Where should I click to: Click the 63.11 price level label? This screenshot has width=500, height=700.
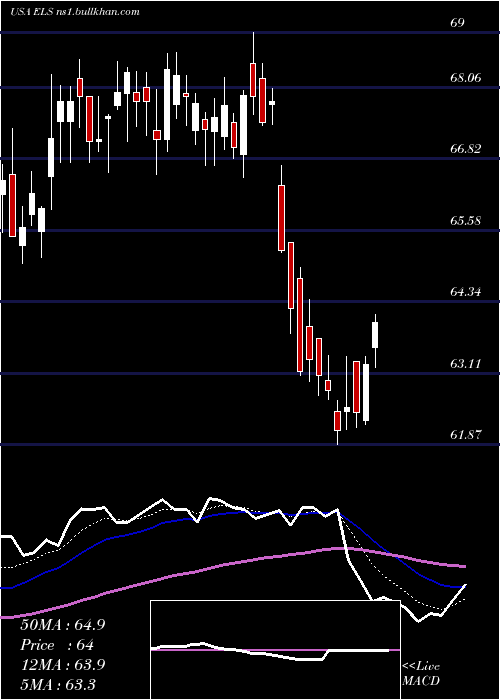(466, 364)
